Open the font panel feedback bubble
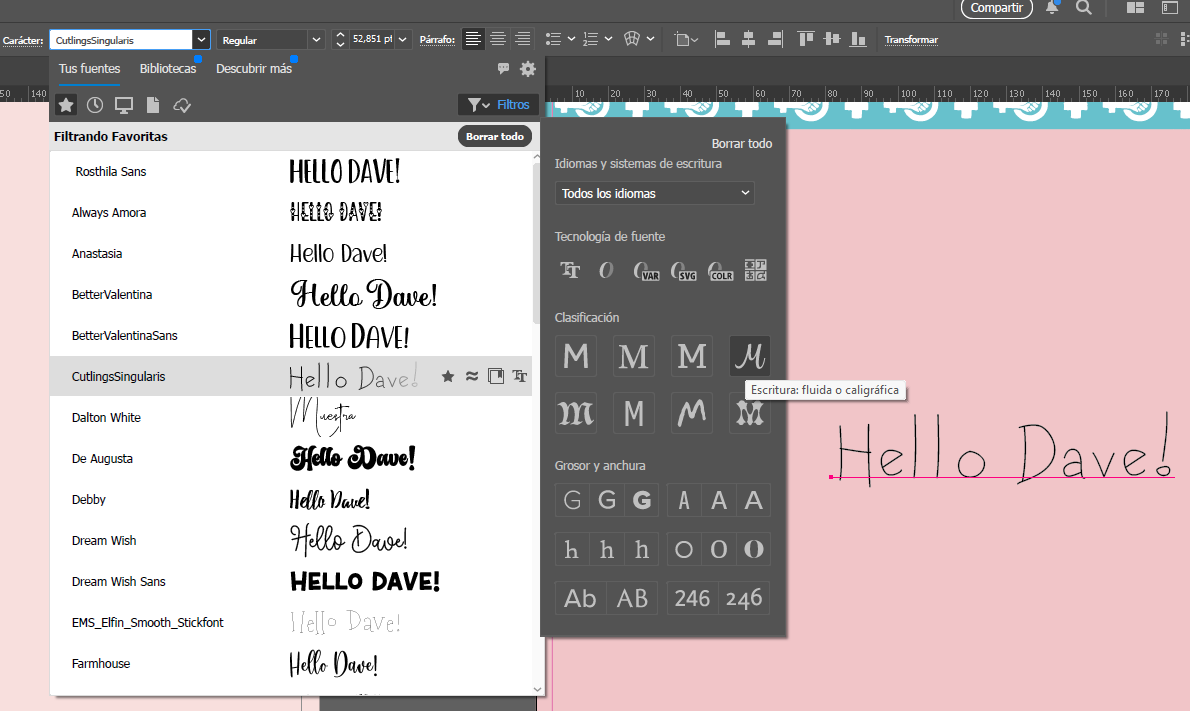 click(x=503, y=68)
